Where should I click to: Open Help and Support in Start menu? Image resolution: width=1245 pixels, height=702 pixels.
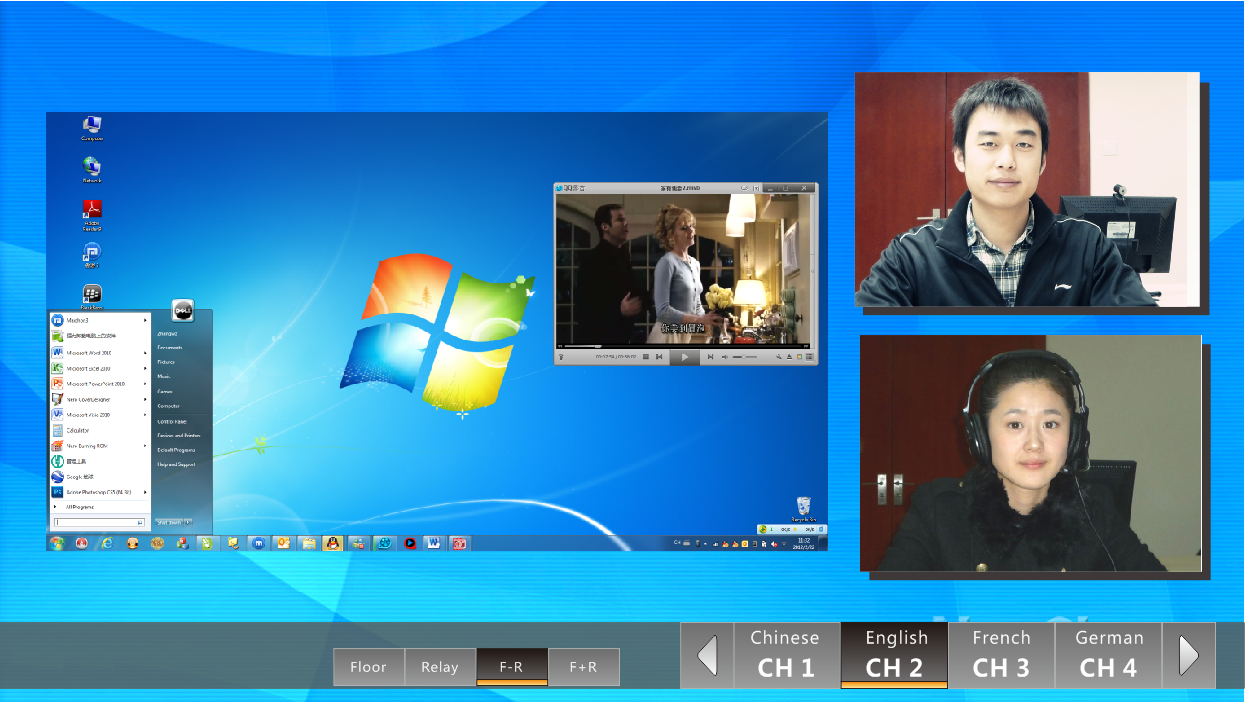176,464
